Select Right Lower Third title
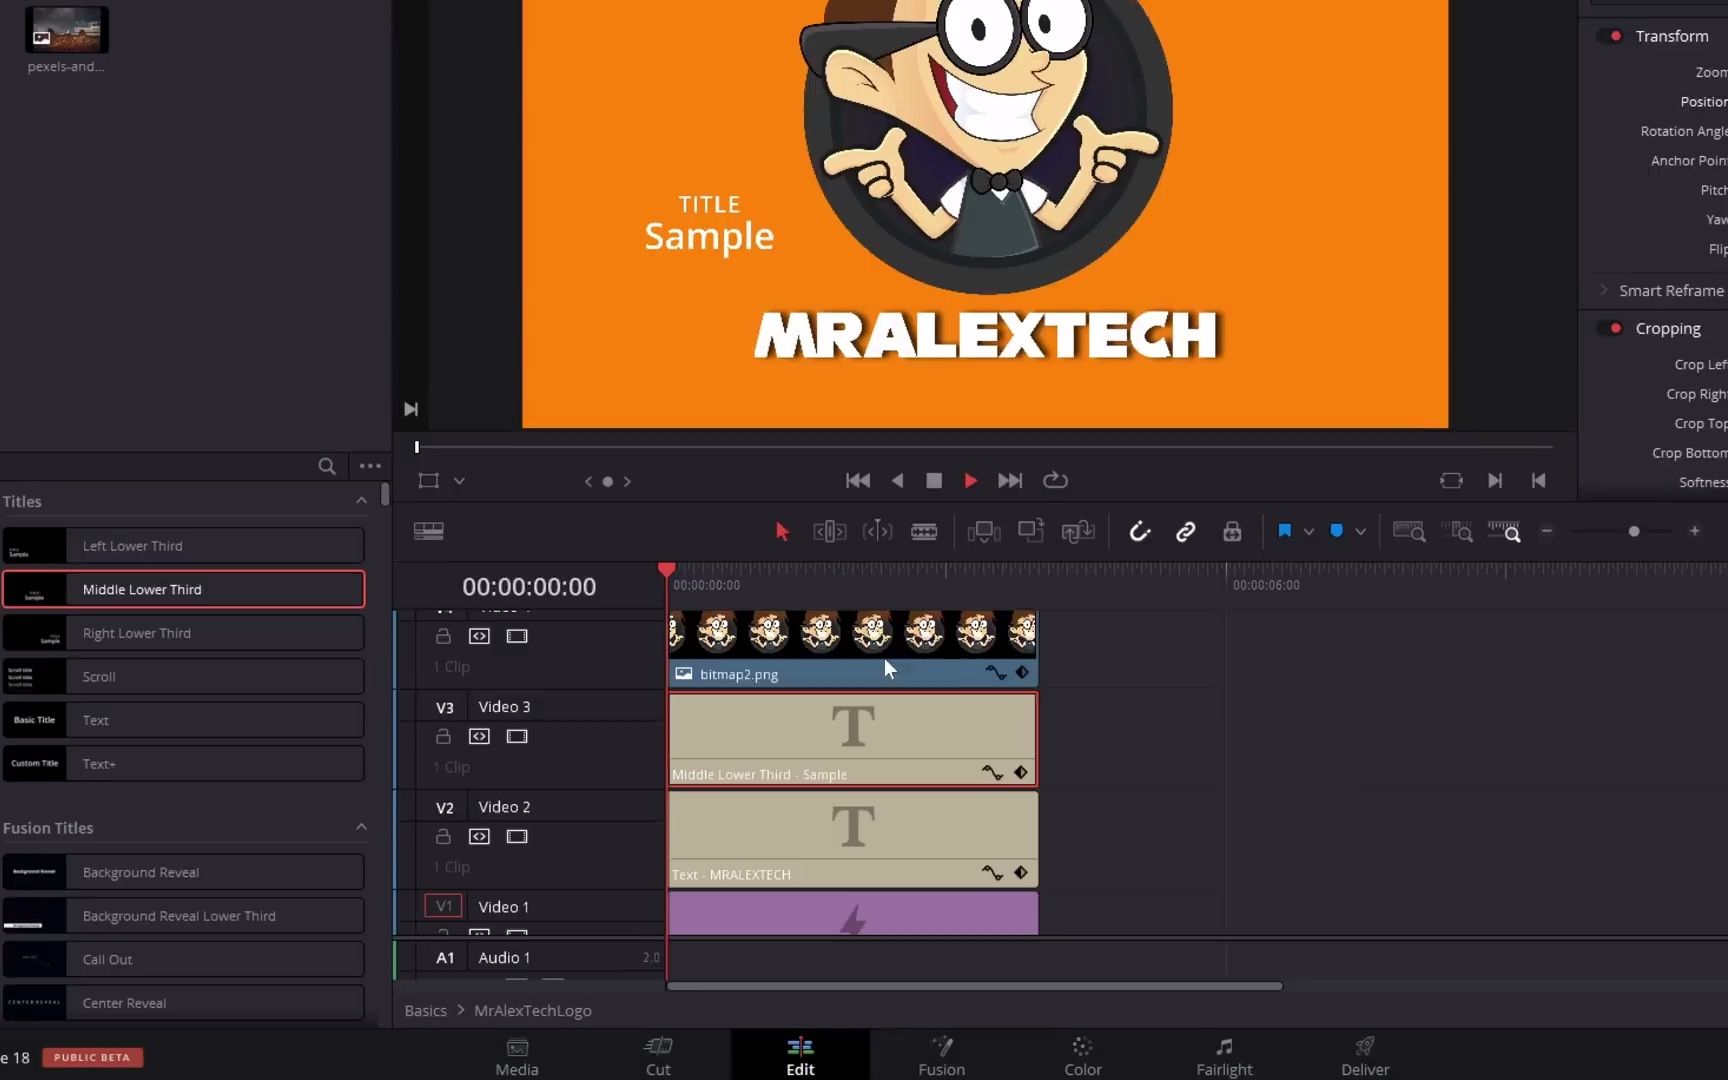Screen dimensions: 1728x1080 pyautogui.click(x=183, y=633)
